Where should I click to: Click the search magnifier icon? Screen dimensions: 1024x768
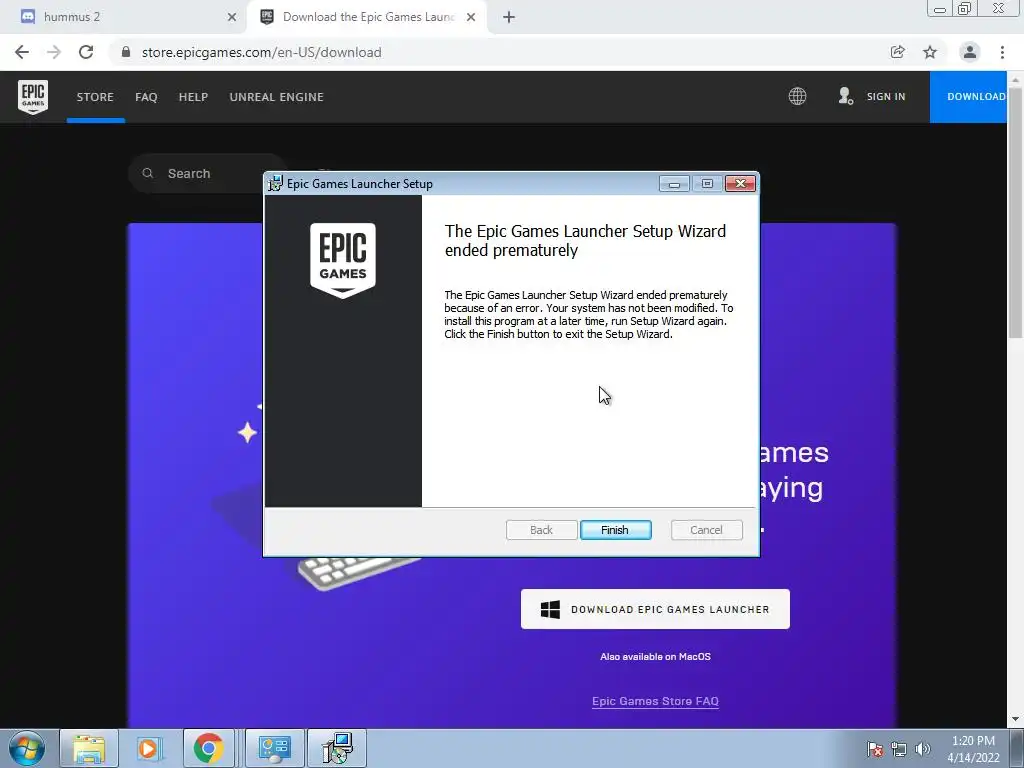point(148,173)
